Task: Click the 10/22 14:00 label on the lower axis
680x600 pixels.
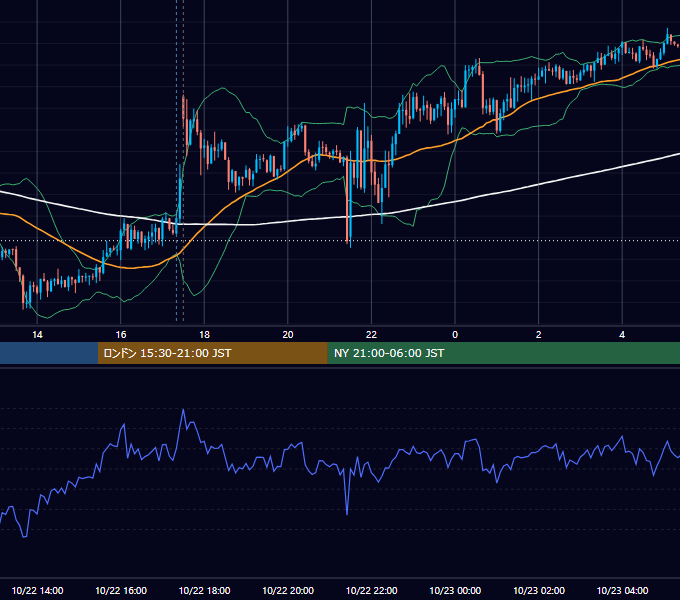Action: click(37, 590)
